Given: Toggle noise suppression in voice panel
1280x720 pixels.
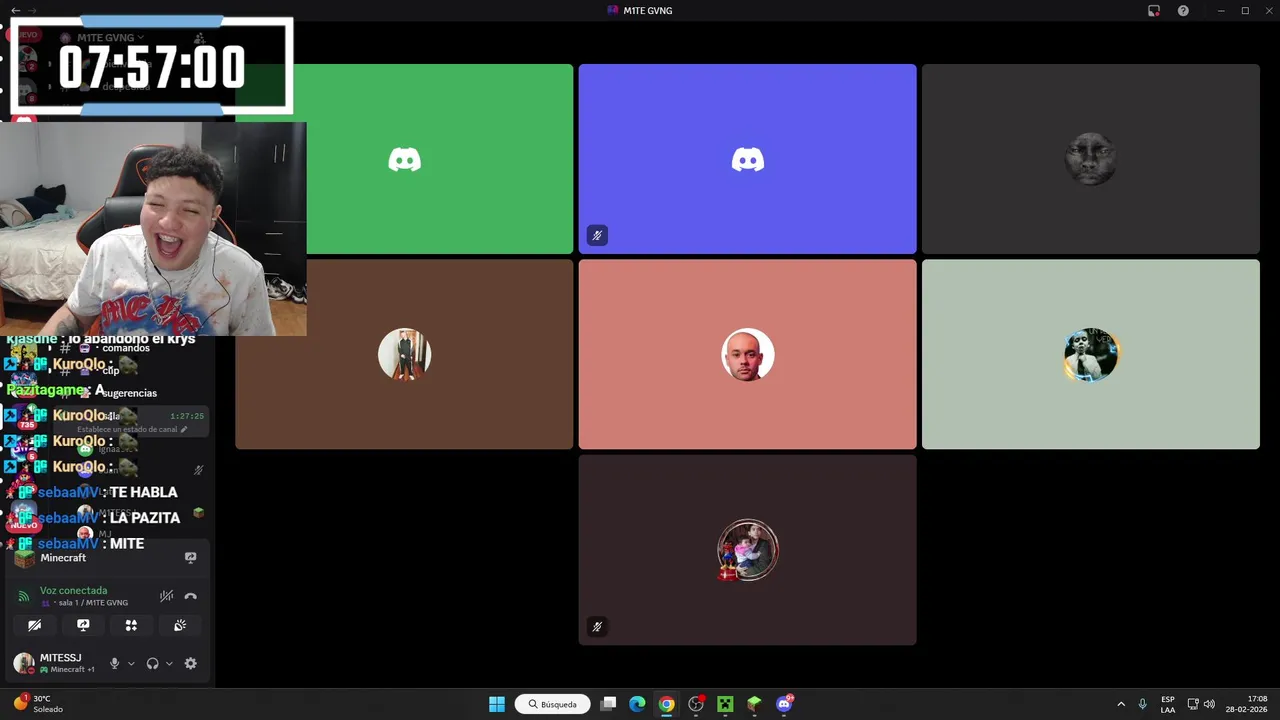Looking at the screenshot, I should point(166,596).
